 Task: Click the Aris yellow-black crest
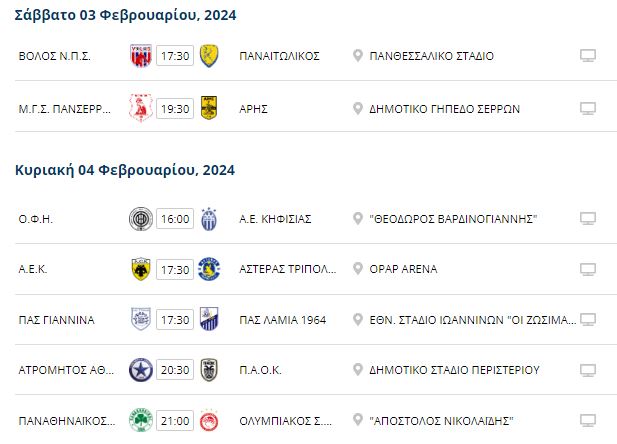(209, 108)
